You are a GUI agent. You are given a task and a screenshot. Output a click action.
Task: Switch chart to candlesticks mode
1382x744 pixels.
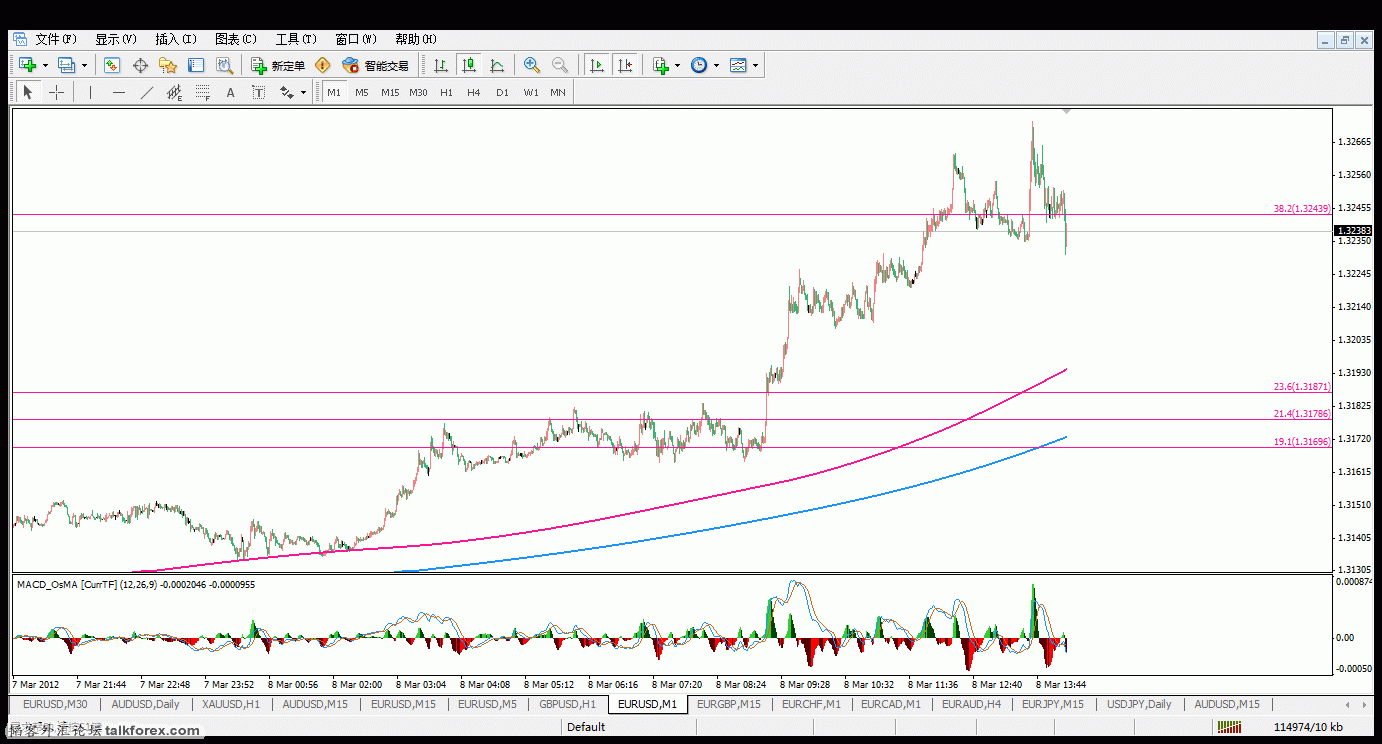468,65
